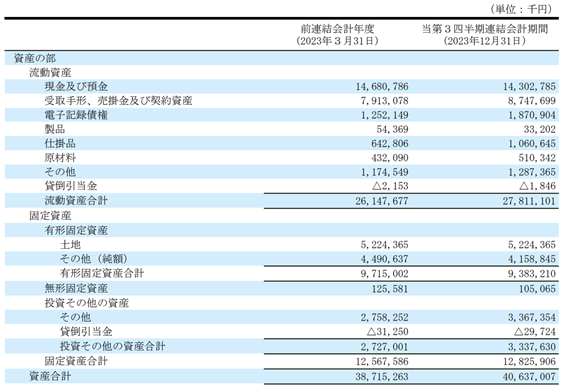This screenshot has height=386, width=565.
Task: Select value 105,065
Action: point(537,288)
